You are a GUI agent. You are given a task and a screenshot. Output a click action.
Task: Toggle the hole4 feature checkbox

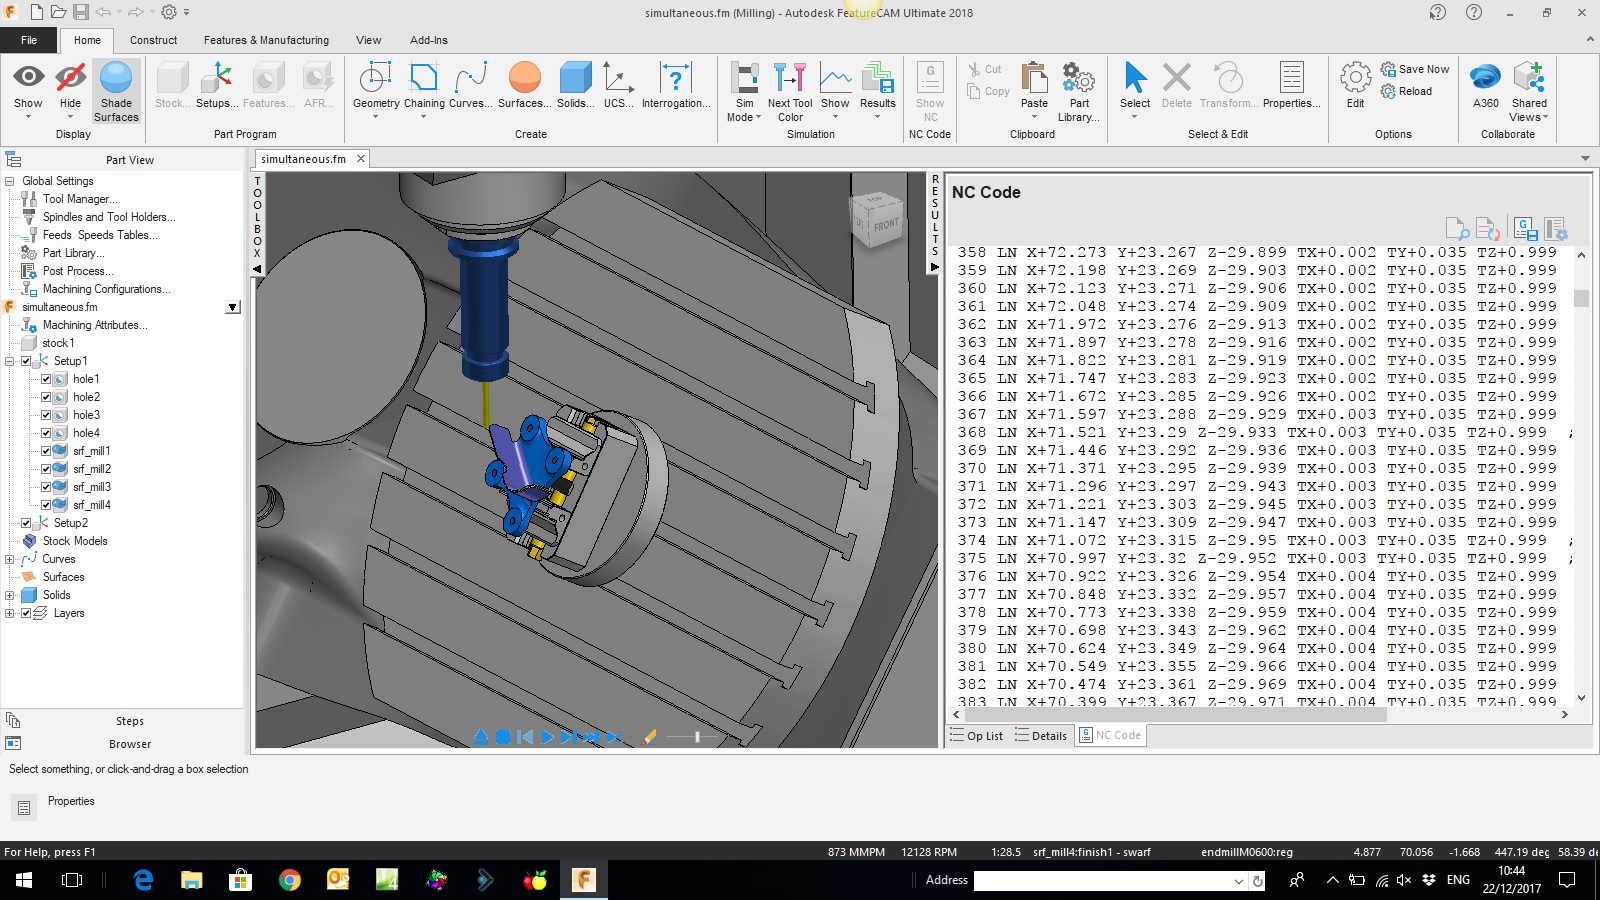click(x=46, y=433)
